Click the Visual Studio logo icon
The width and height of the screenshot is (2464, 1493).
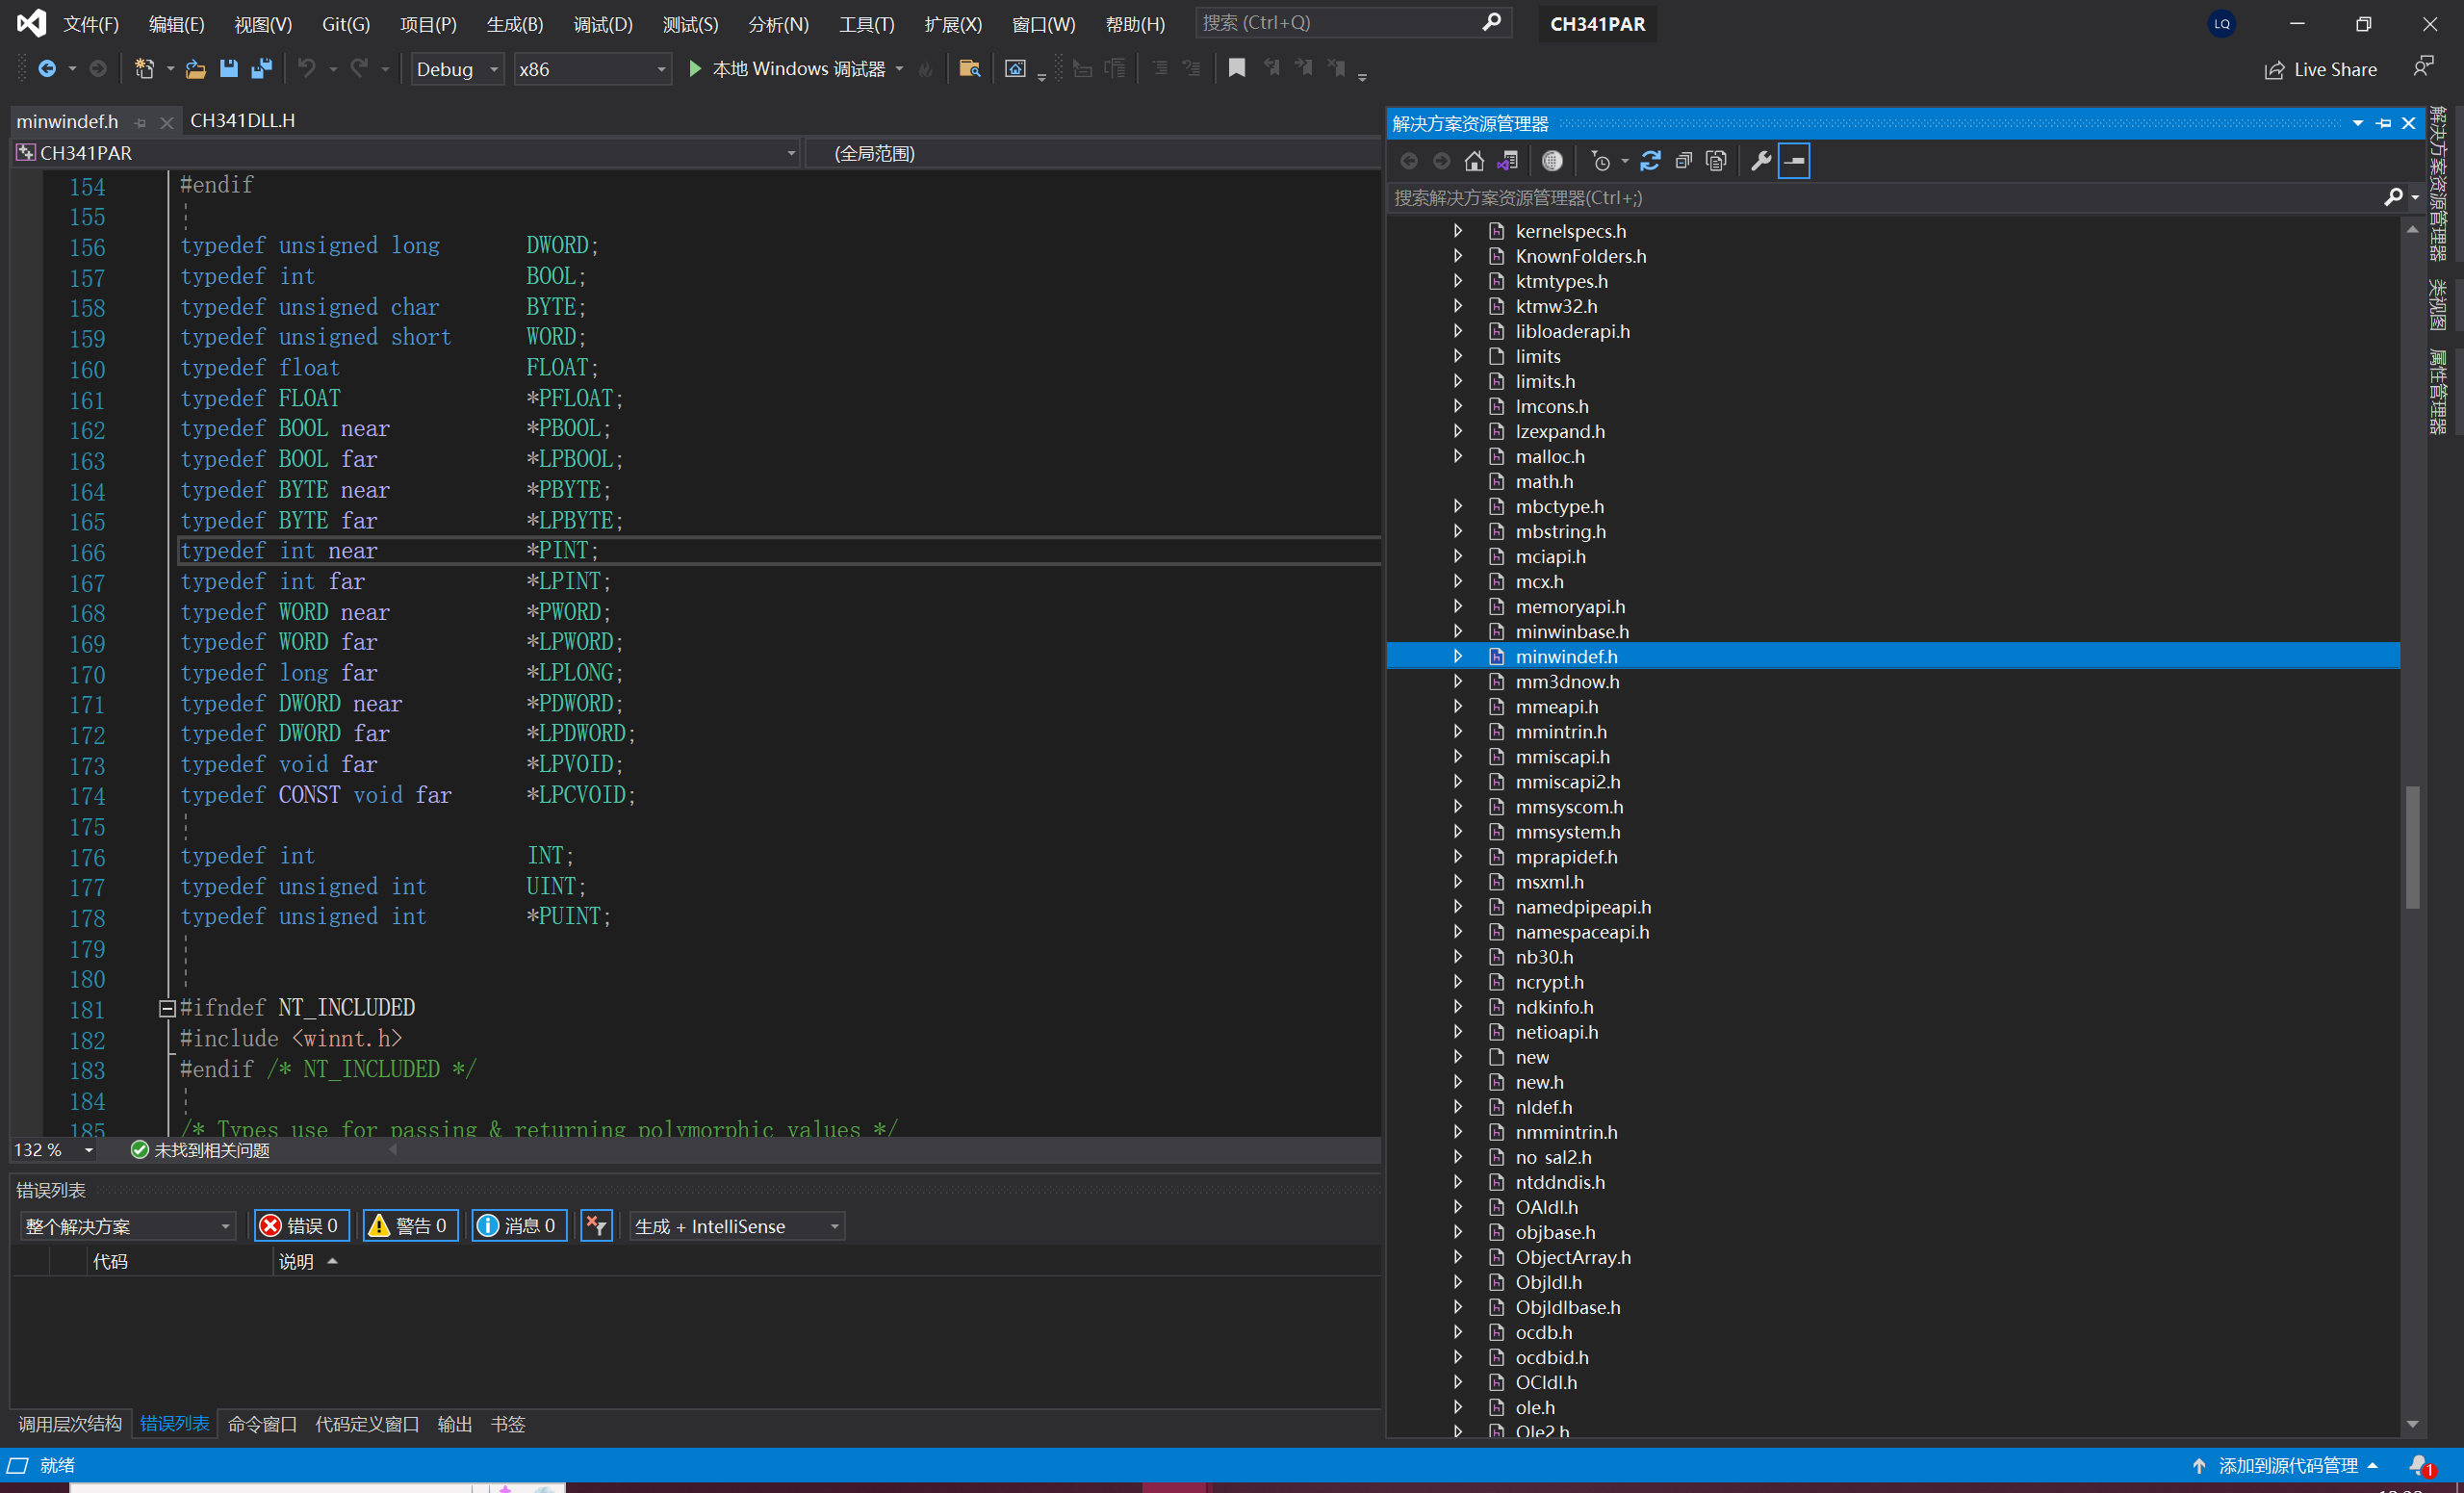[31, 23]
